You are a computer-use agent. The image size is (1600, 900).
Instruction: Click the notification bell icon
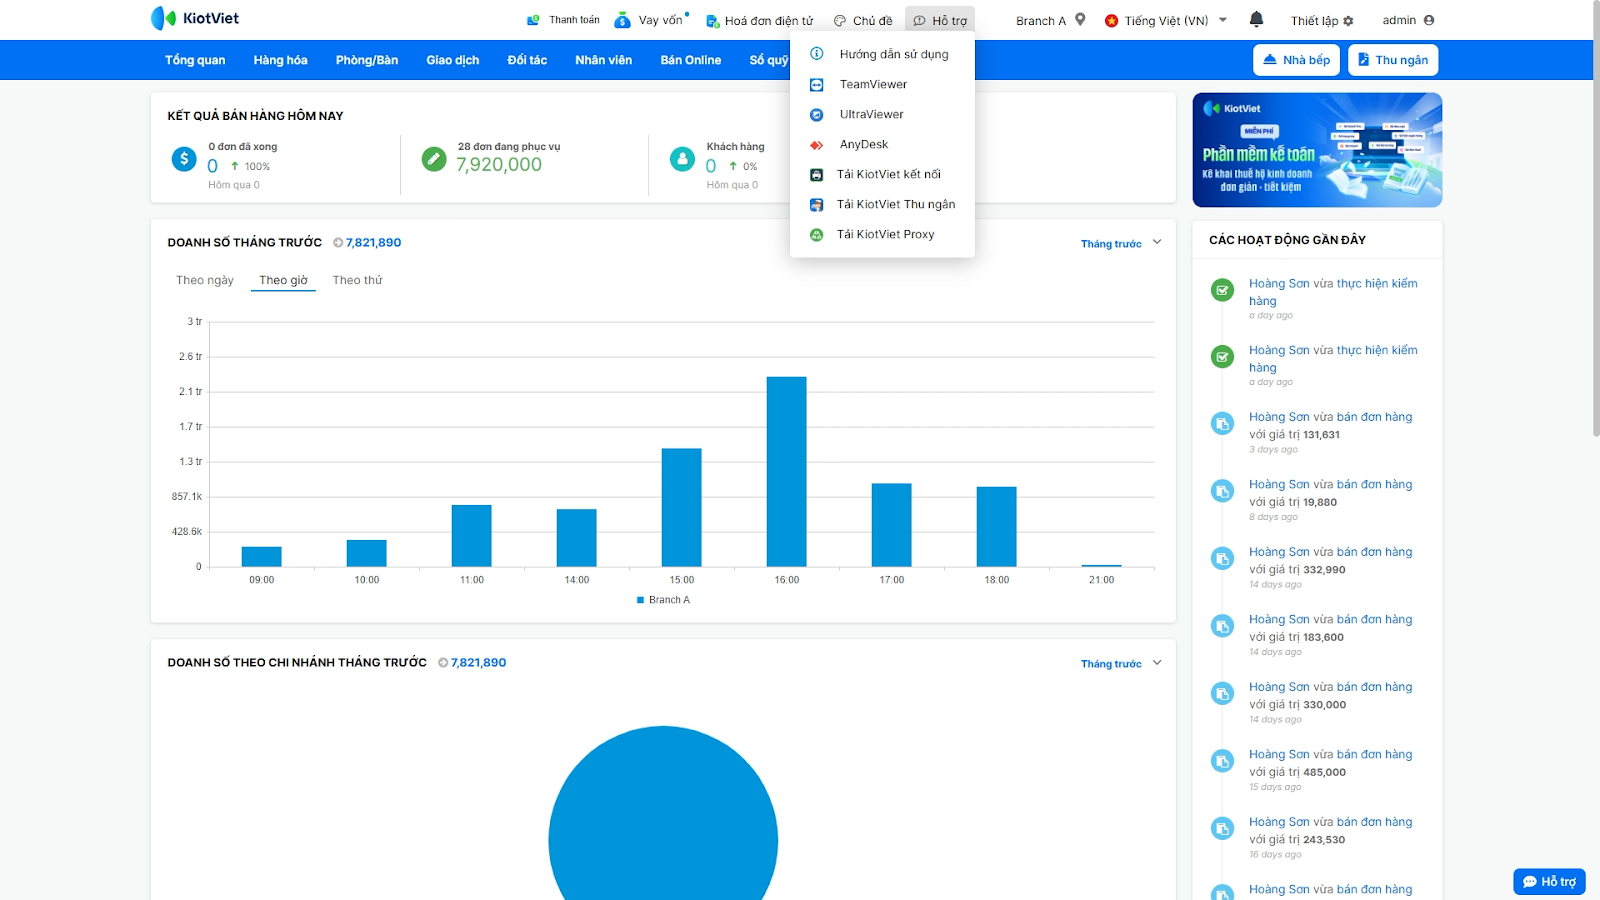[x=1256, y=19]
